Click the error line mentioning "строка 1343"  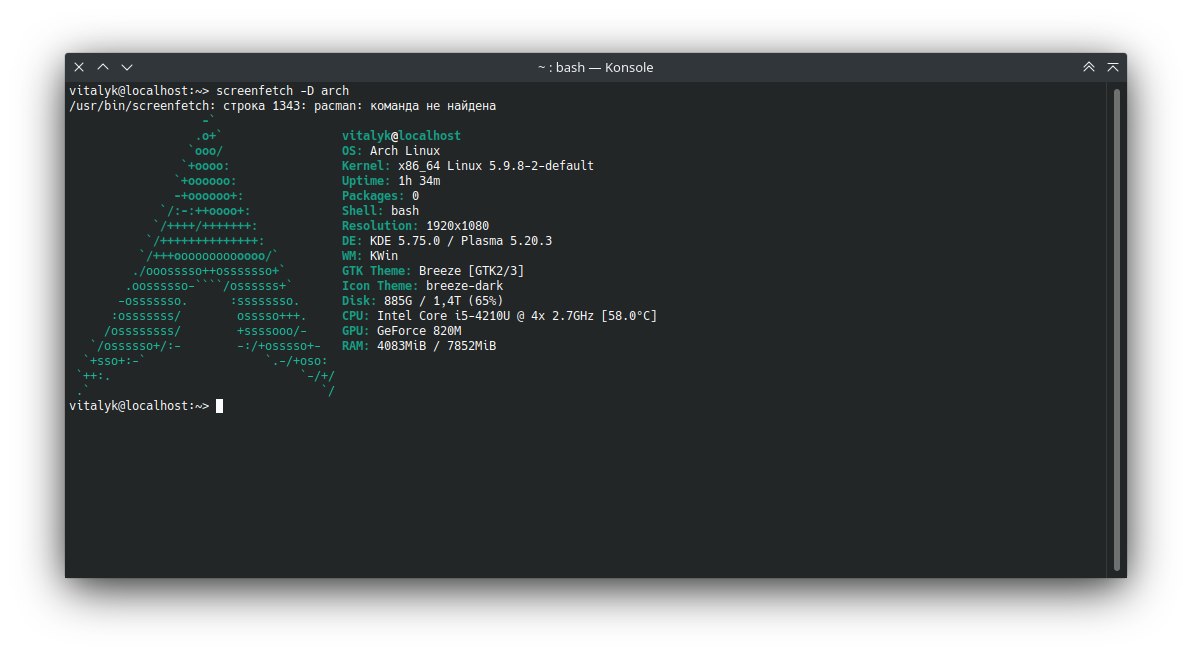pos(283,106)
